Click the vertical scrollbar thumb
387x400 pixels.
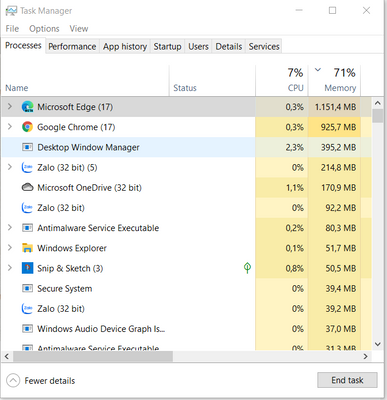(x=378, y=116)
